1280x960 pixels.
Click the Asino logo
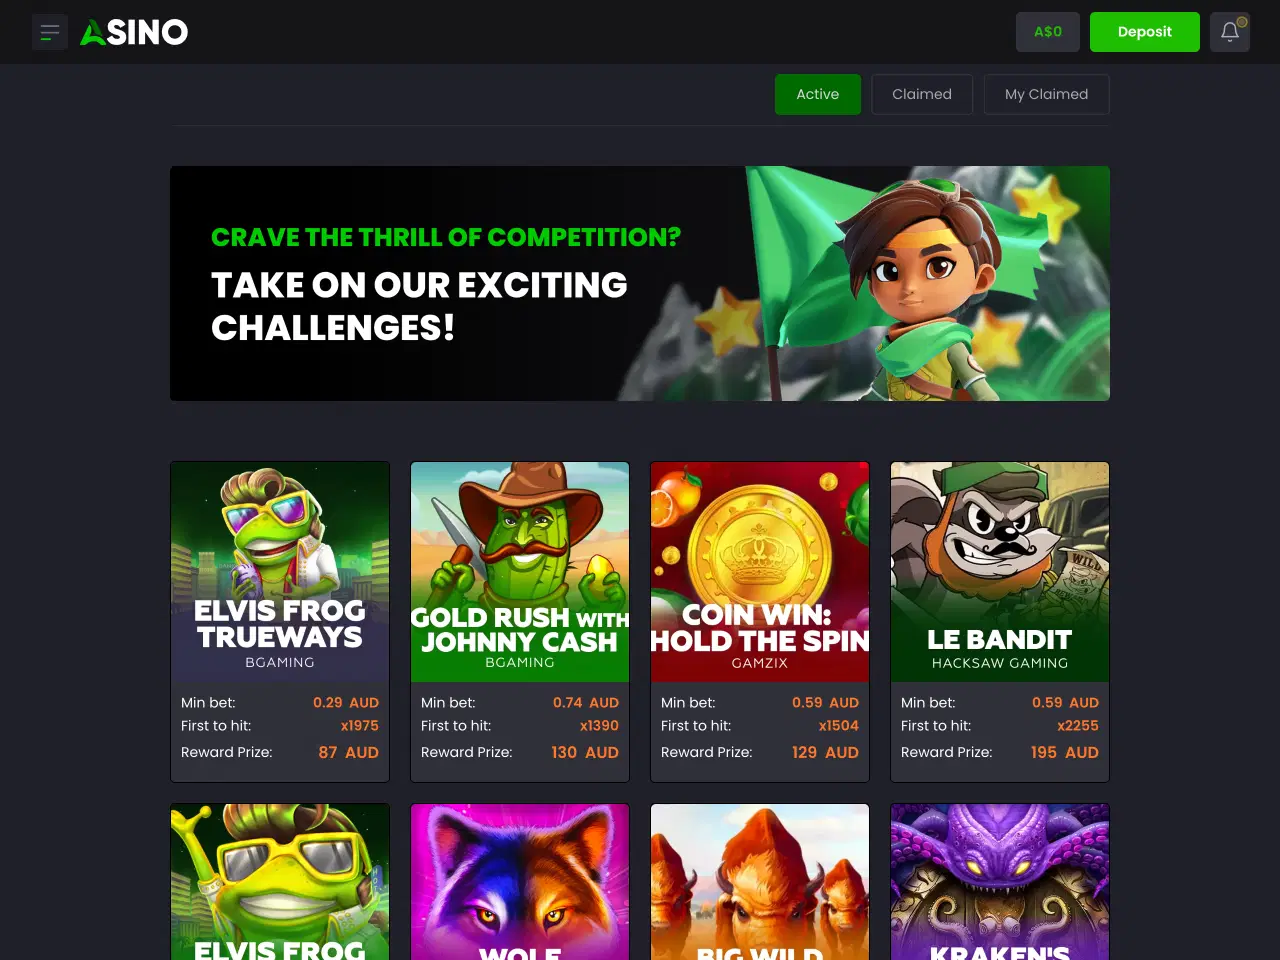point(134,32)
